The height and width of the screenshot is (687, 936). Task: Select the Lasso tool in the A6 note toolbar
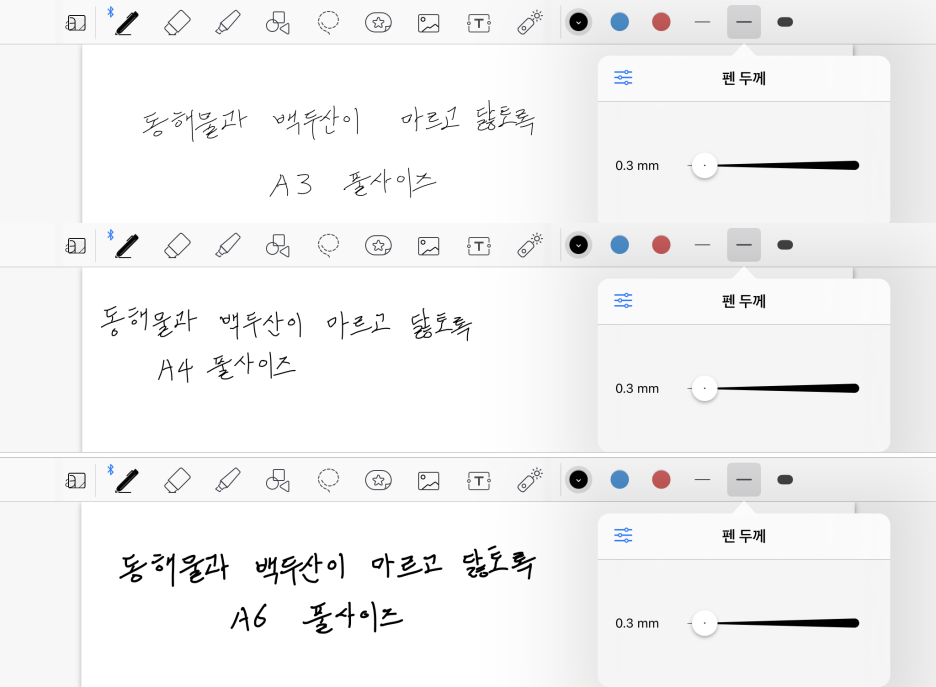(328, 480)
